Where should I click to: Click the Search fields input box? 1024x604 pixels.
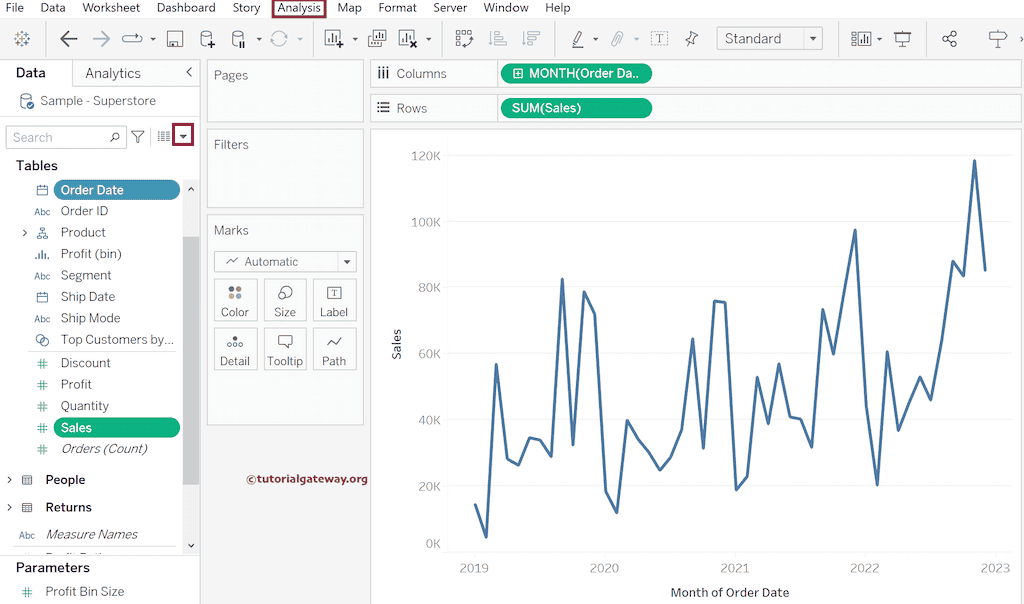pos(58,137)
